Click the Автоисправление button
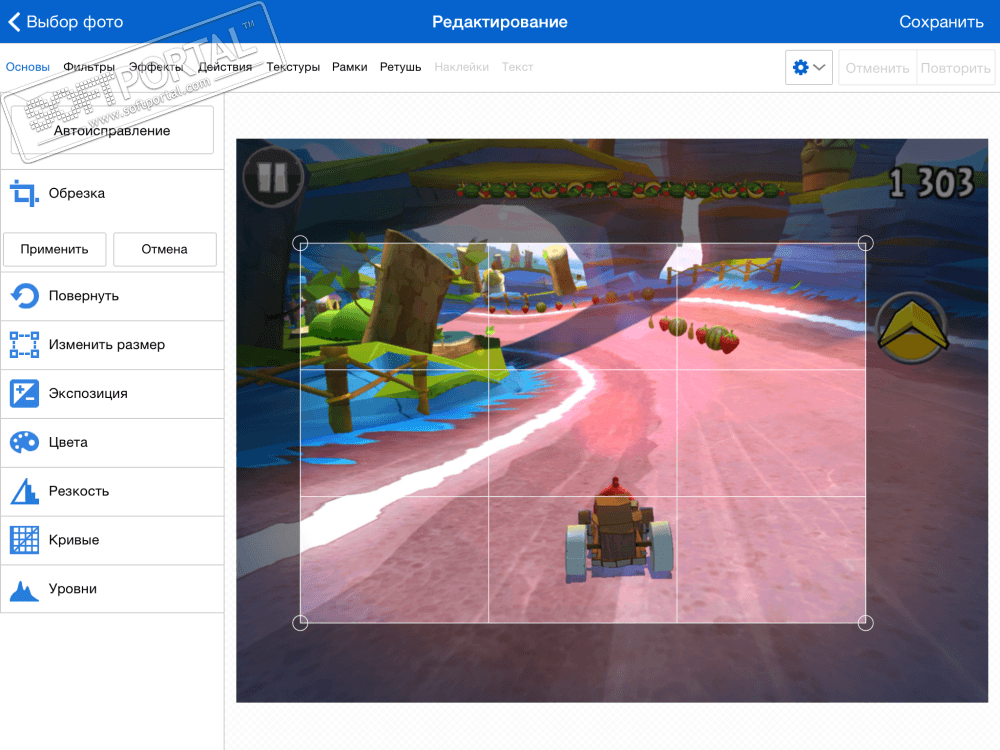Viewport: 1000px width, 750px height. point(112,130)
